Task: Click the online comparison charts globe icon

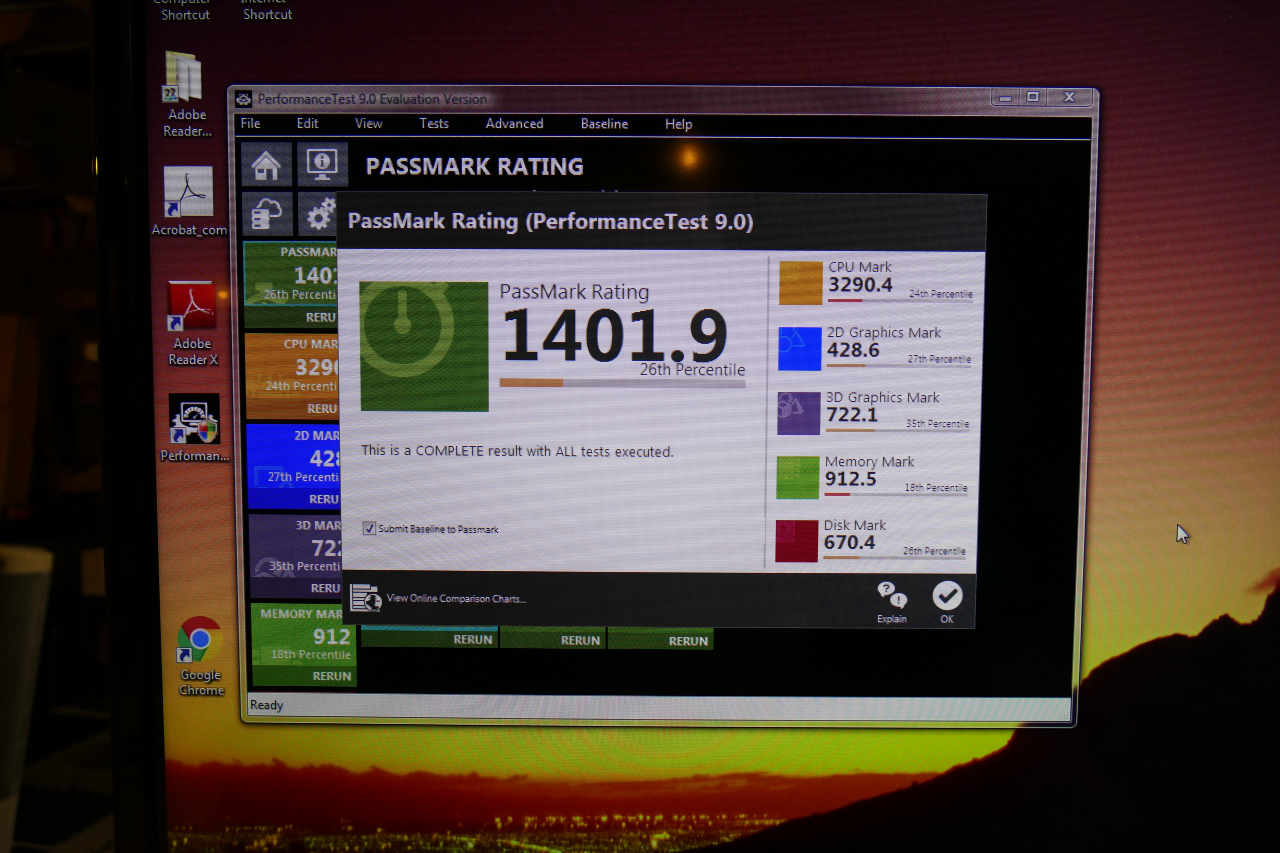Action: pyautogui.click(x=366, y=598)
